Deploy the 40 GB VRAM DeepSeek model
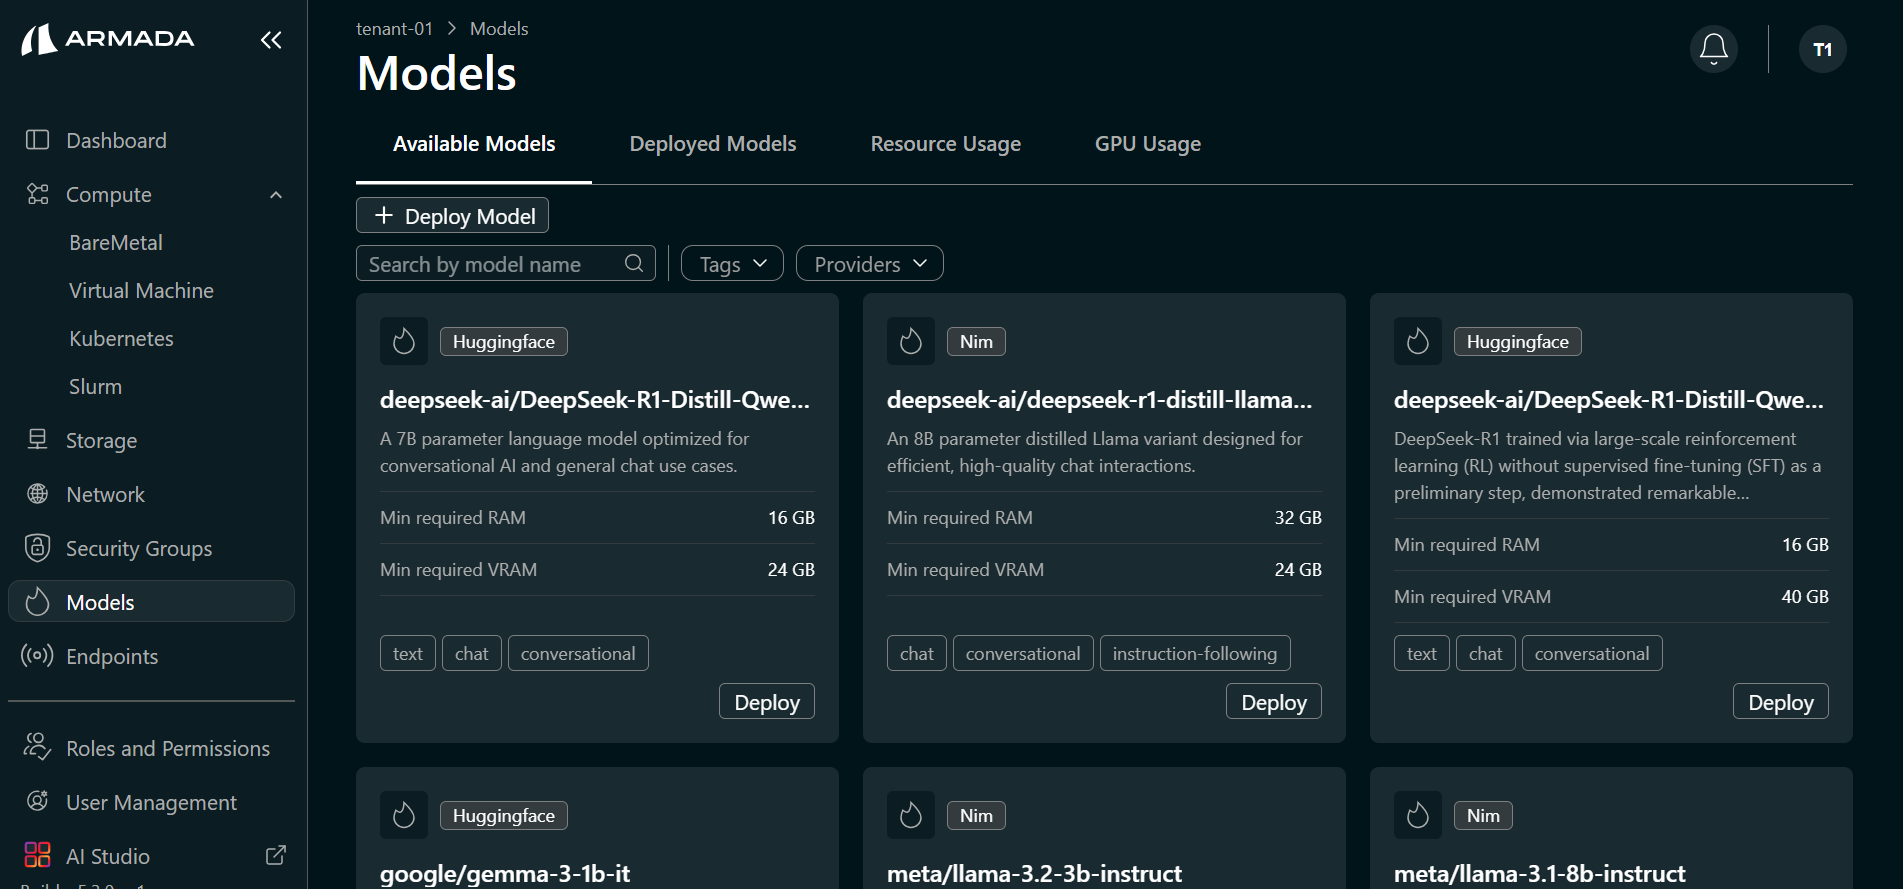This screenshot has height=889, width=1903. point(1781,702)
